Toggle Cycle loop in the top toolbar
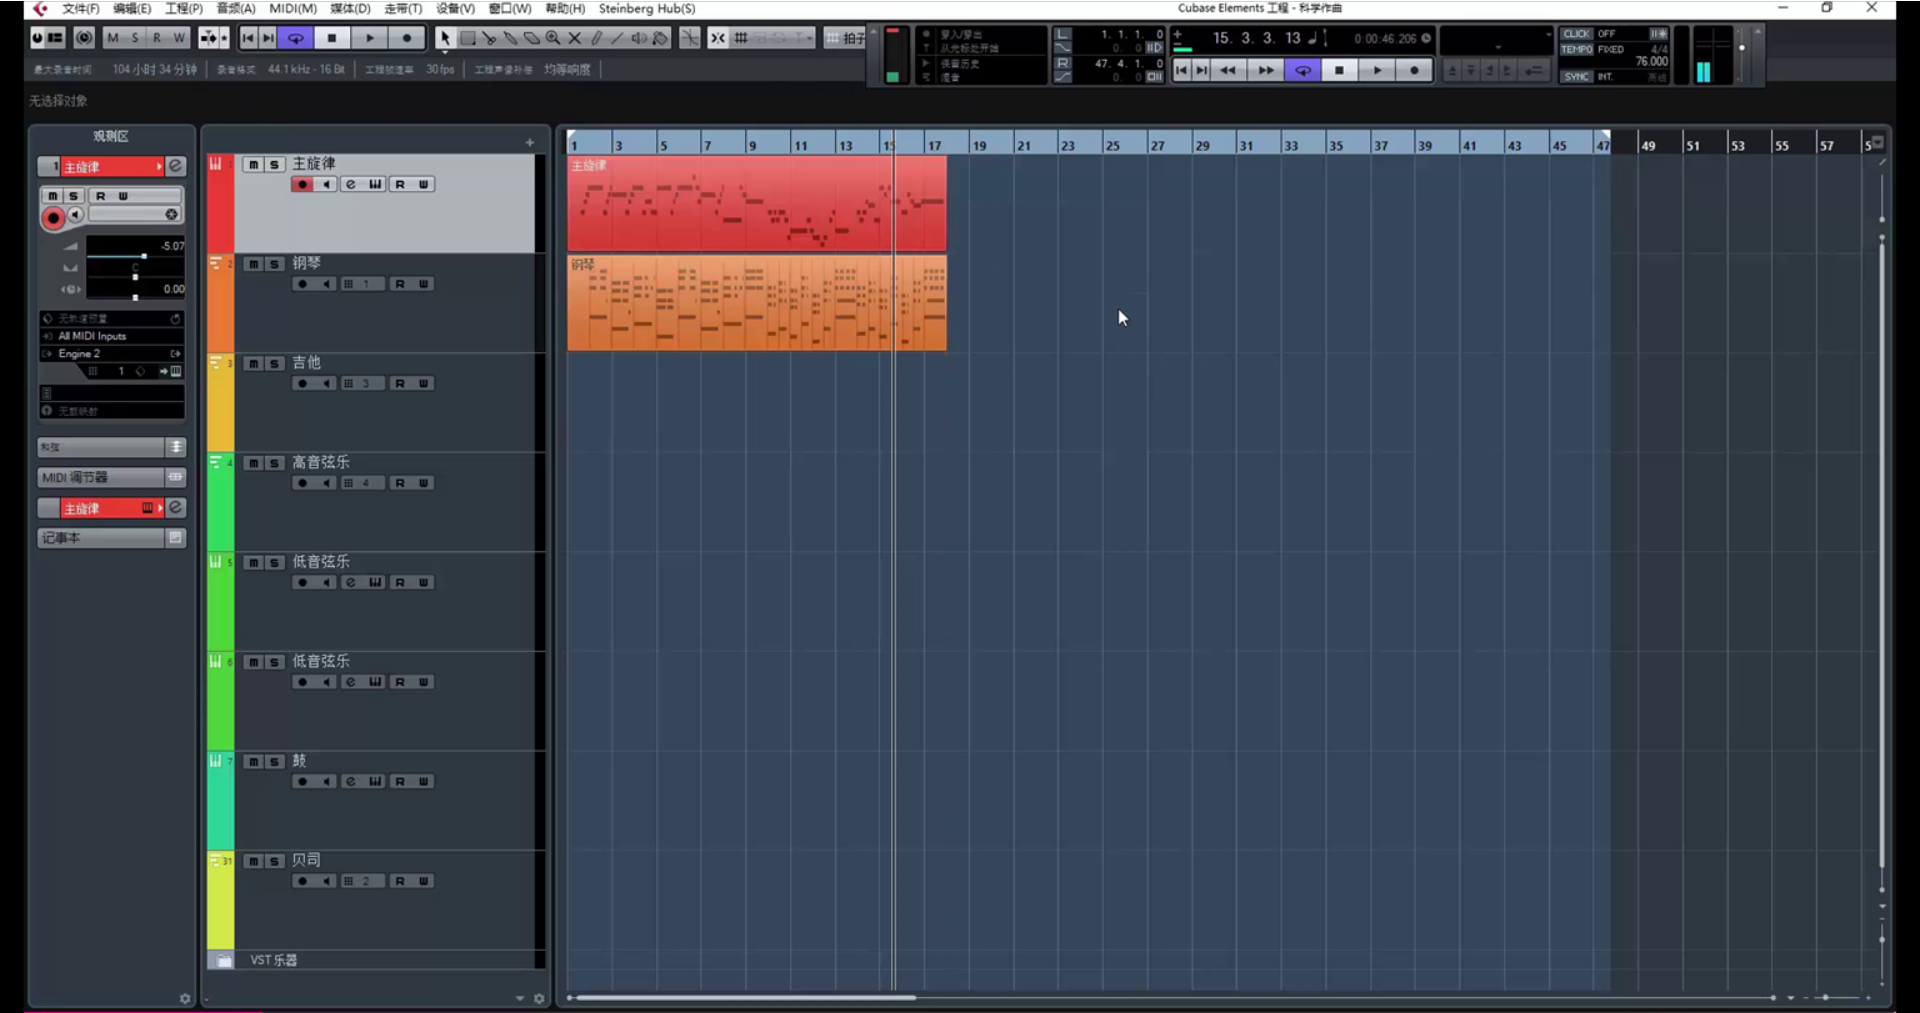1920x1013 pixels. (x=296, y=38)
